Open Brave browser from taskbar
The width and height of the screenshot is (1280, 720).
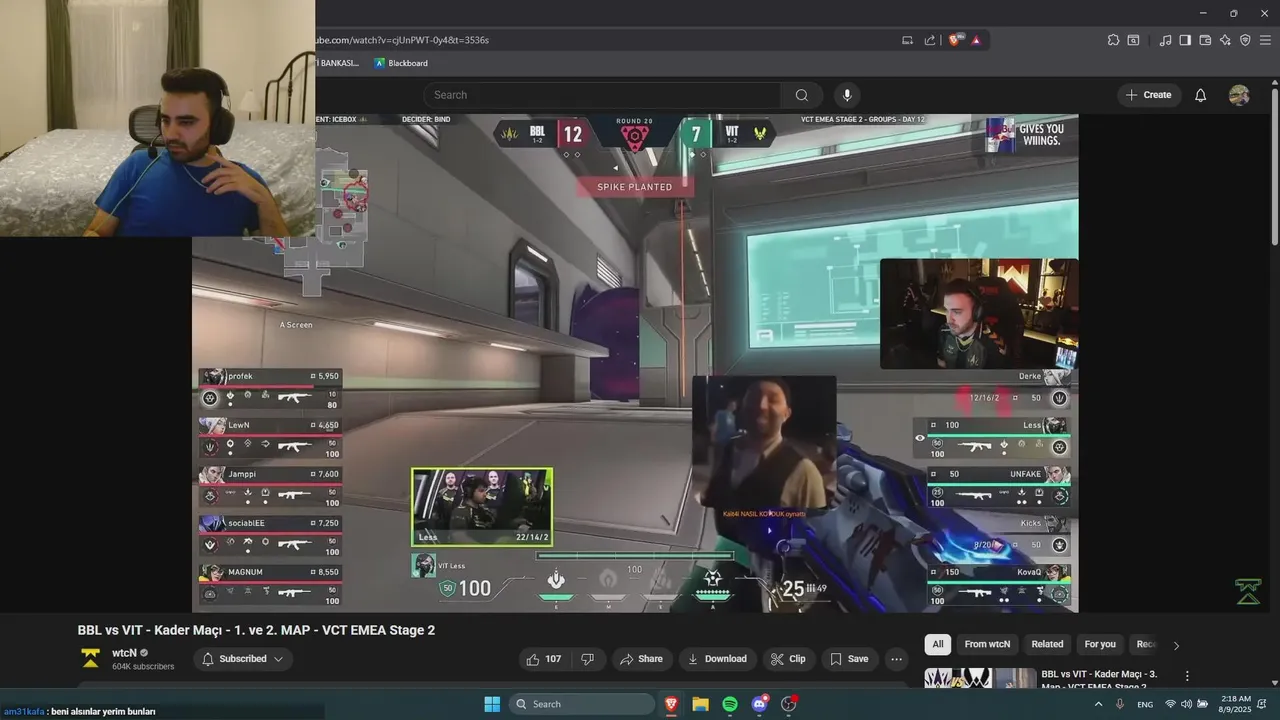(671, 704)
